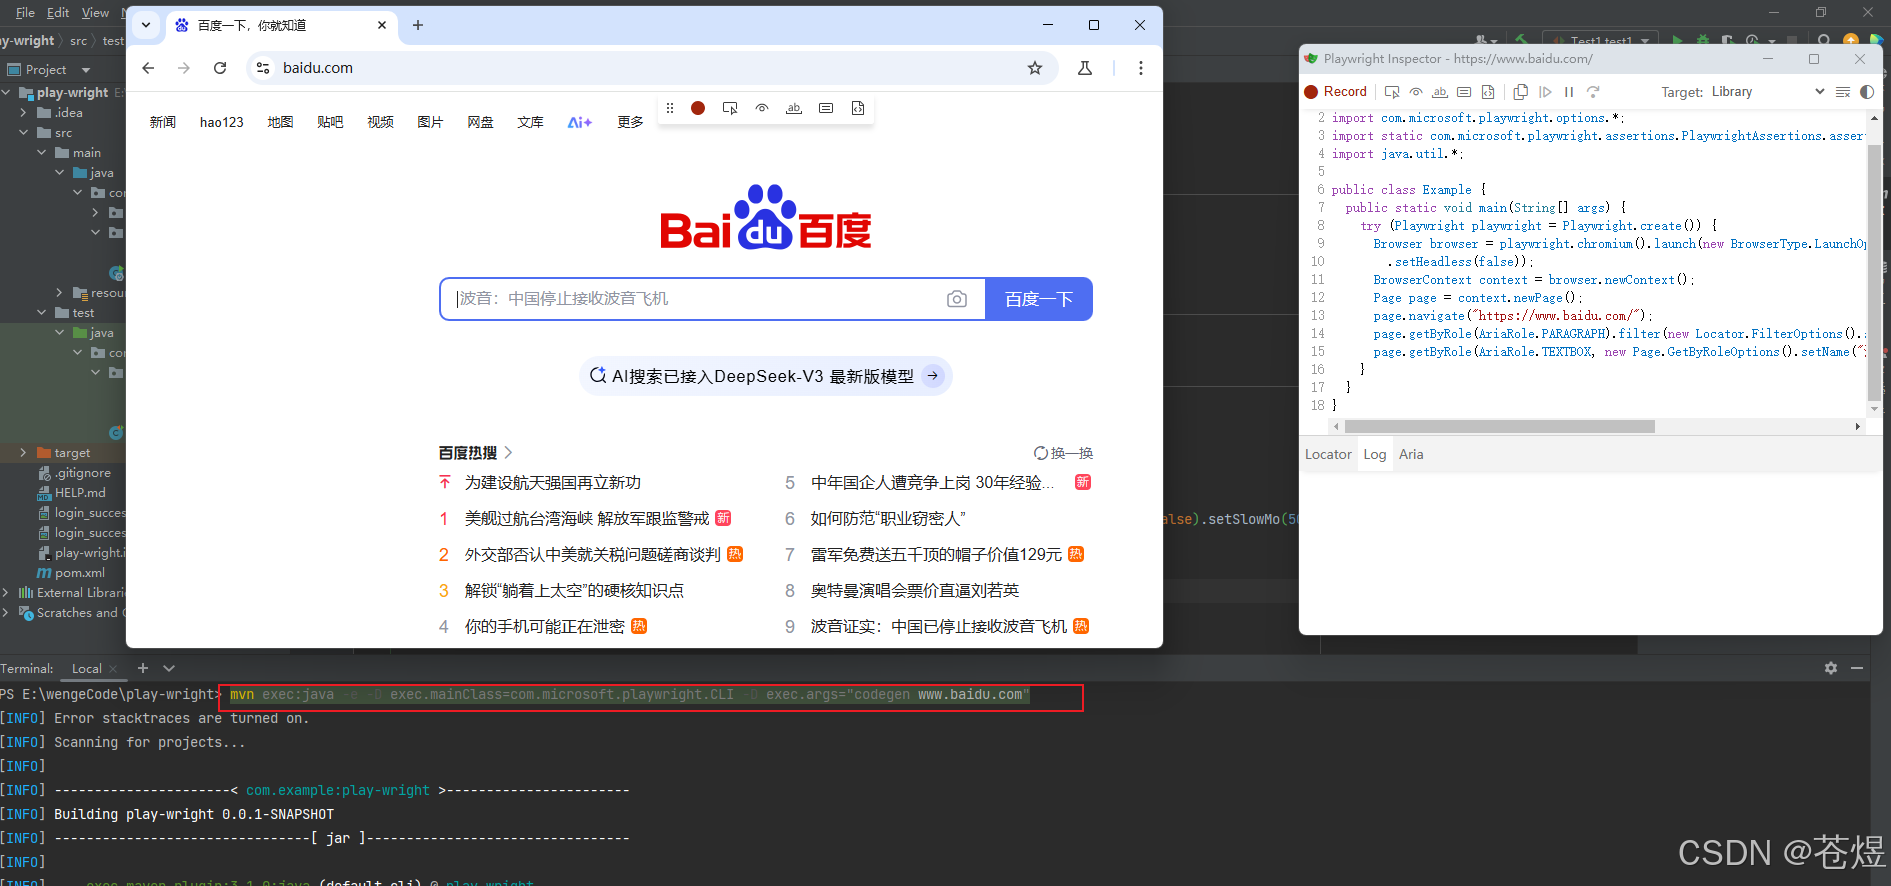Click Pick locator icon in Inspector toolbar
The image size is (1891, 886).
1392,92
